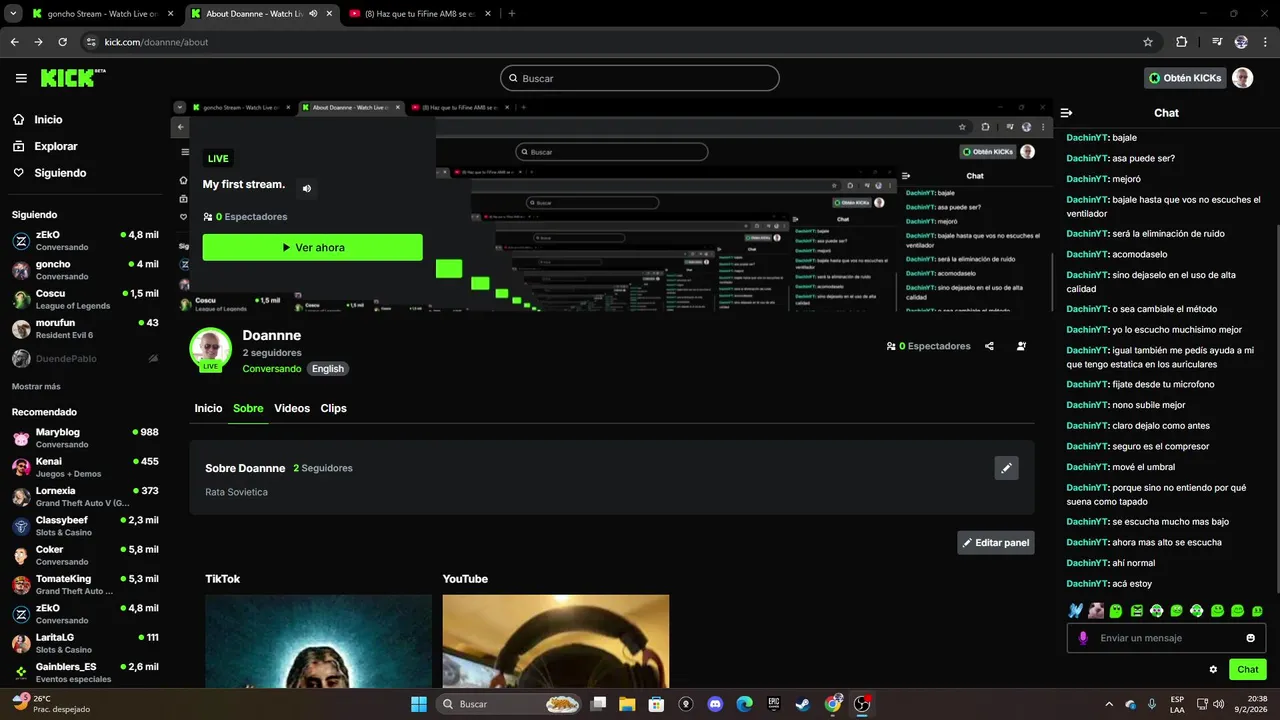
Task: Open Siguiendo in the sidebar
Action: (50, 173)
